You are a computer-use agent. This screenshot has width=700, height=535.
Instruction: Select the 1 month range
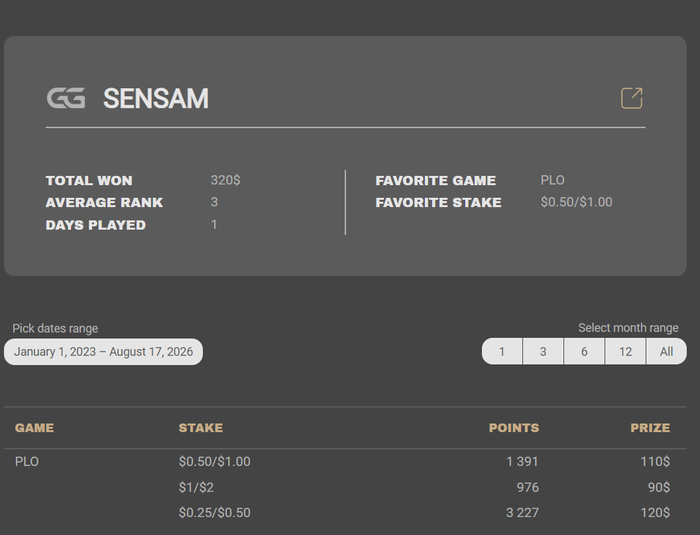pyautogui.click(x=502, y=351)
